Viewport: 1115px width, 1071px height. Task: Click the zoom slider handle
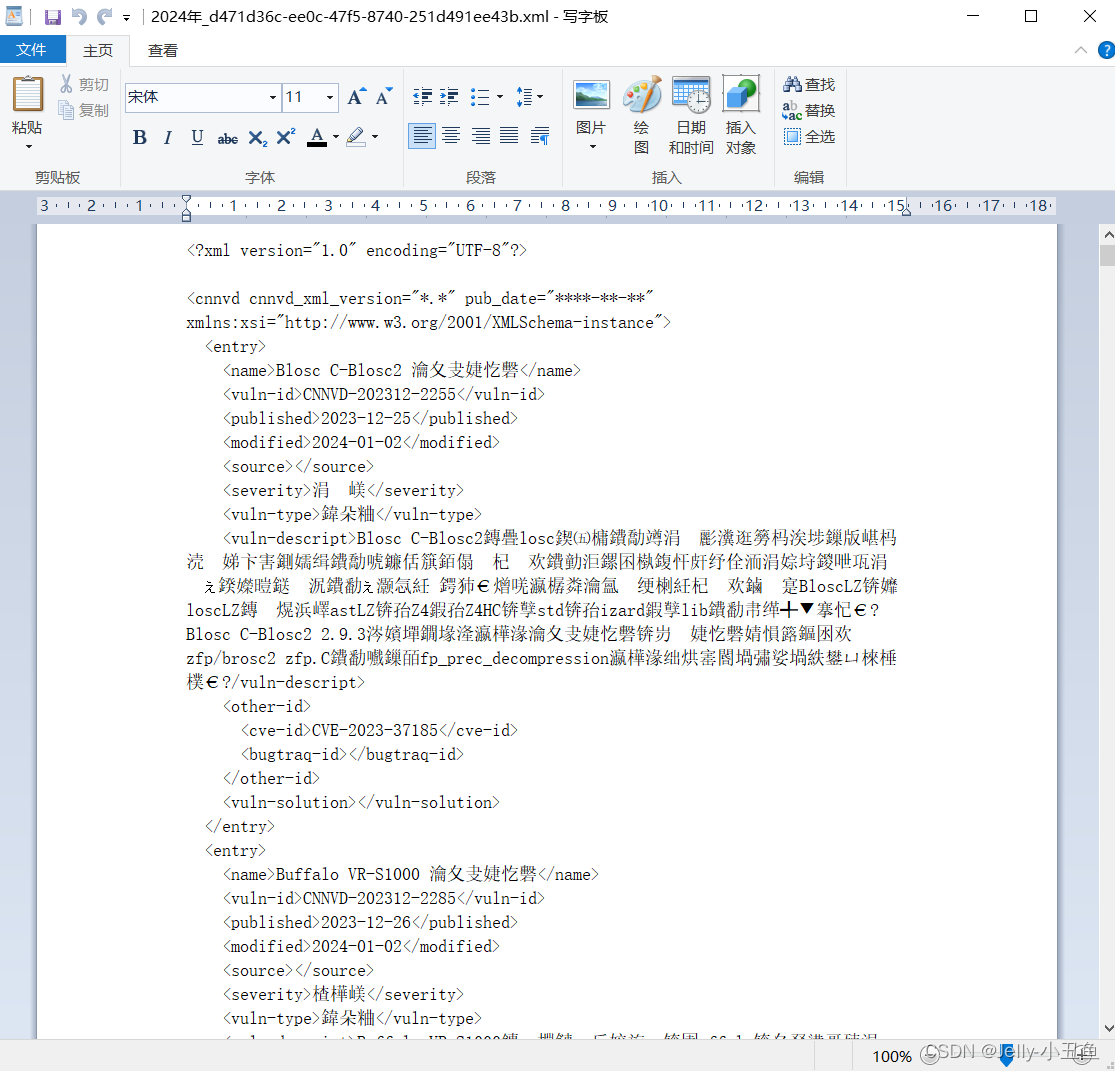coord(1005,1057)
